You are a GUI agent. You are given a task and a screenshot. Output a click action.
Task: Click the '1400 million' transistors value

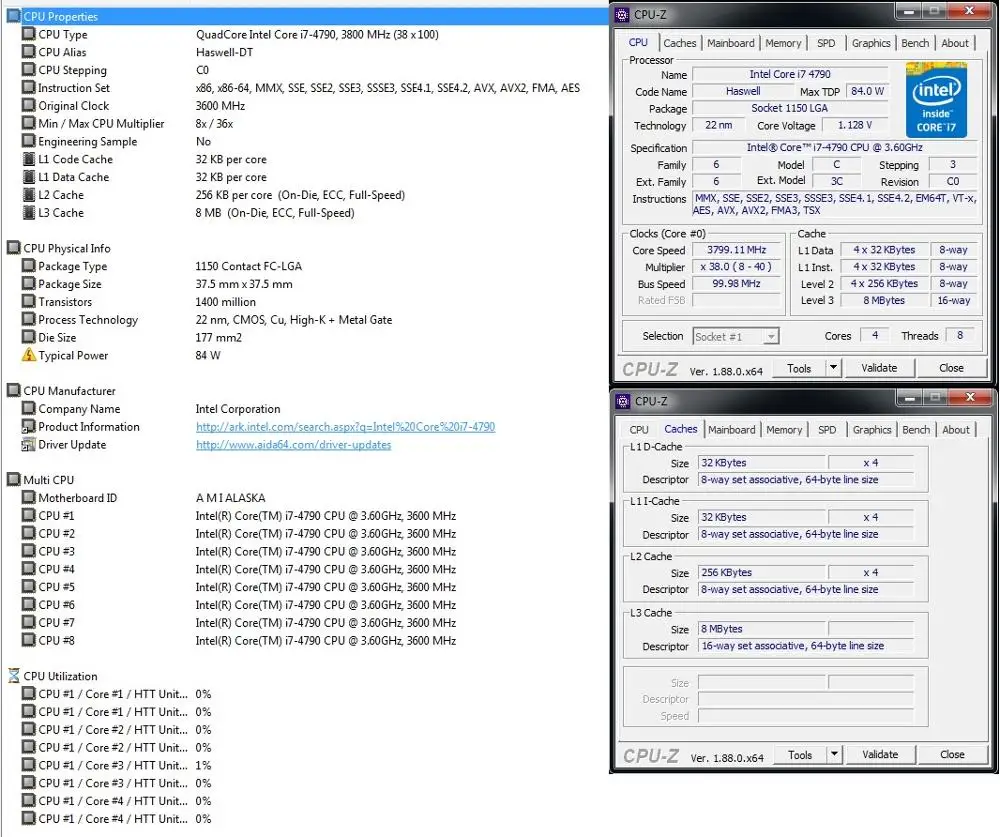226,302
